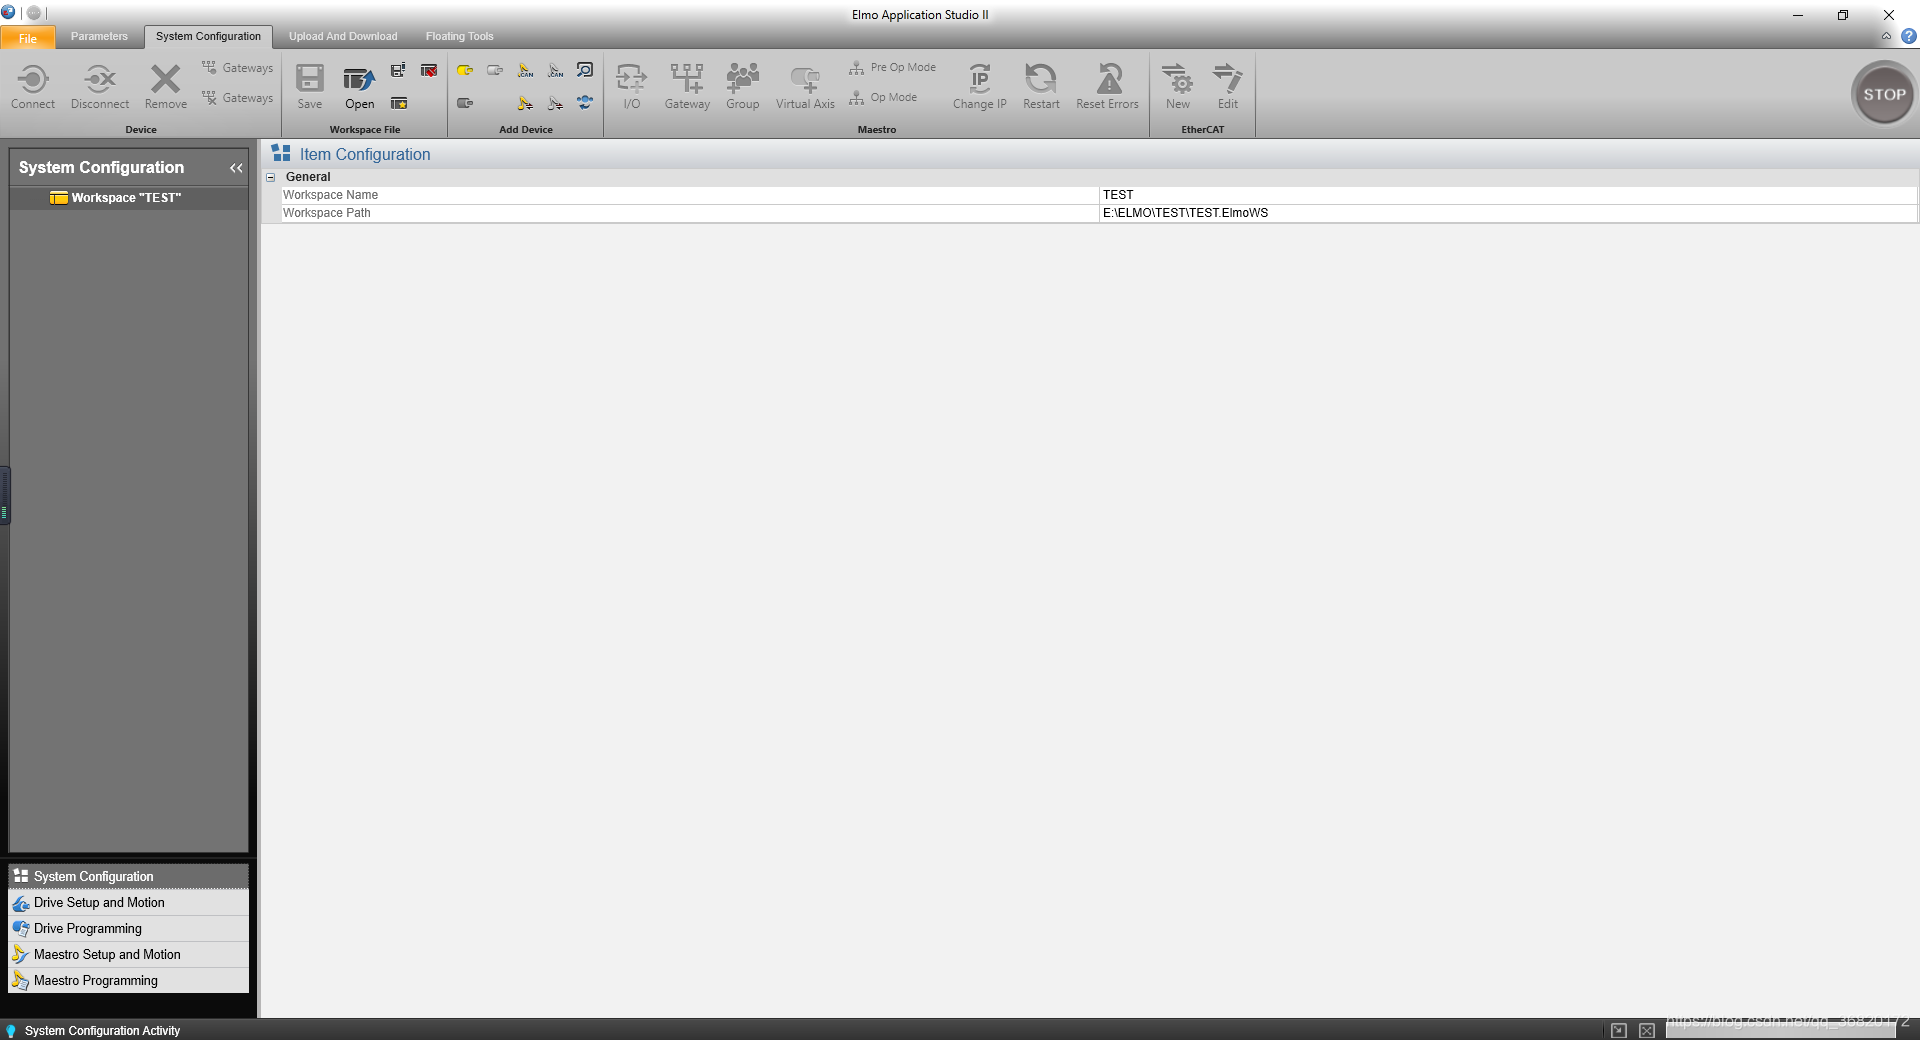Click the yellow CAN device icon
1920x1040 pixels.
coord(525,70)
